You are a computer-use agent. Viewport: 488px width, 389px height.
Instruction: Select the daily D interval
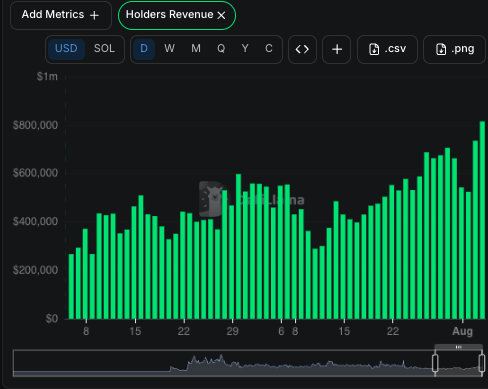point(144,49)
